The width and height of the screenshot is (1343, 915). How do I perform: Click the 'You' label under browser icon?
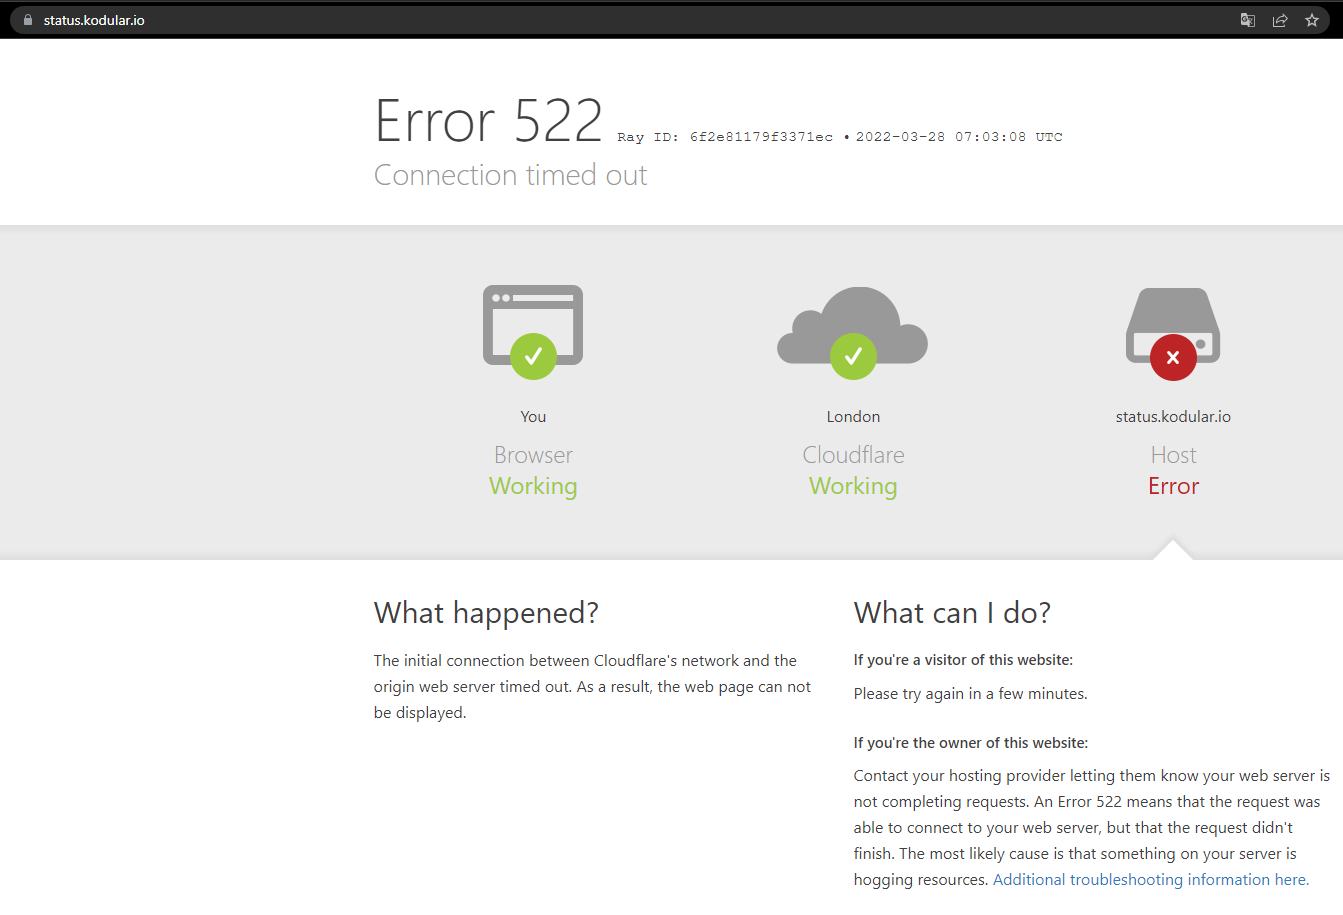pyautogui.click(x=533, y=417)
